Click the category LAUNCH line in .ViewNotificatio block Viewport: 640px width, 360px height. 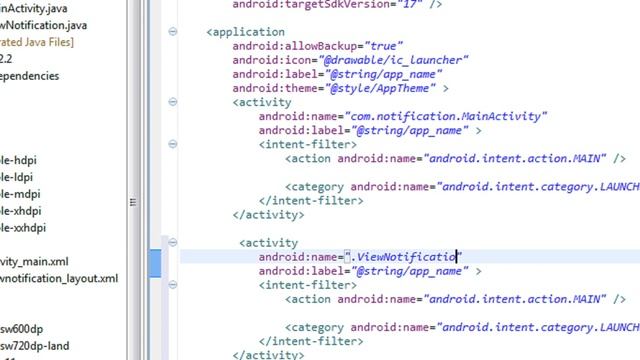point(462,327)
